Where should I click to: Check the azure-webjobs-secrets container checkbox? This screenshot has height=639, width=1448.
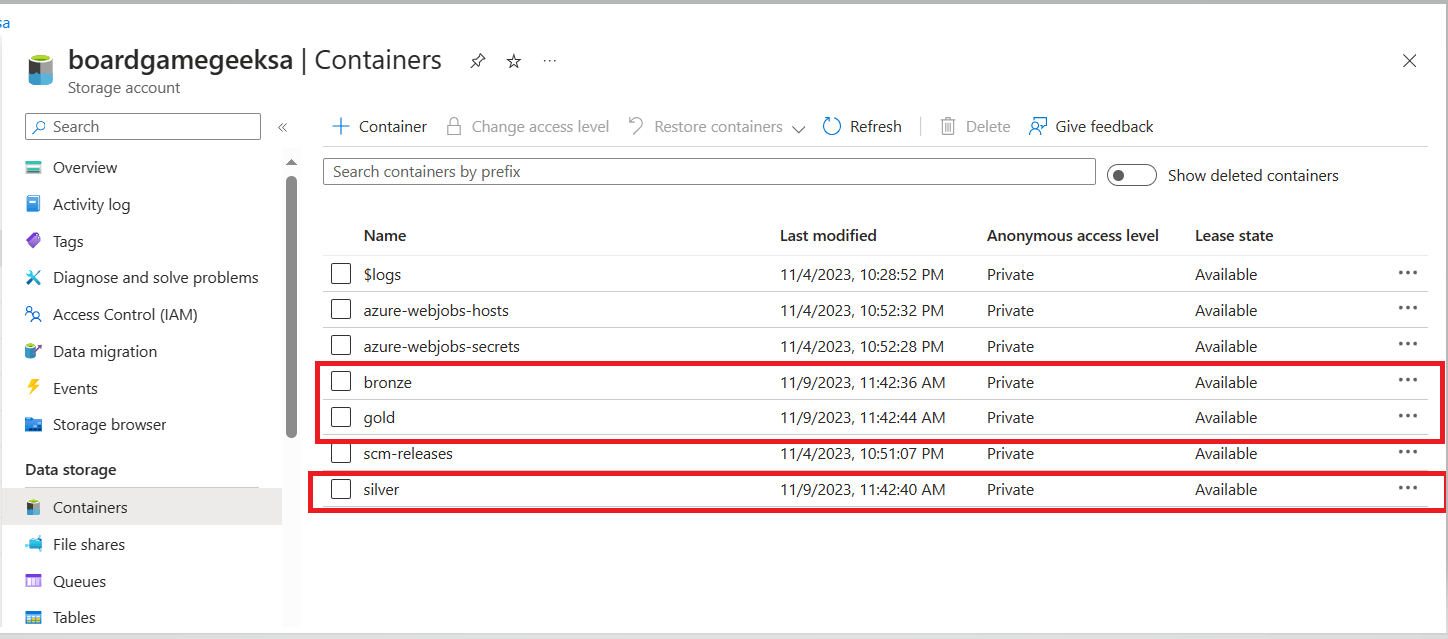[x=341, y=345]
